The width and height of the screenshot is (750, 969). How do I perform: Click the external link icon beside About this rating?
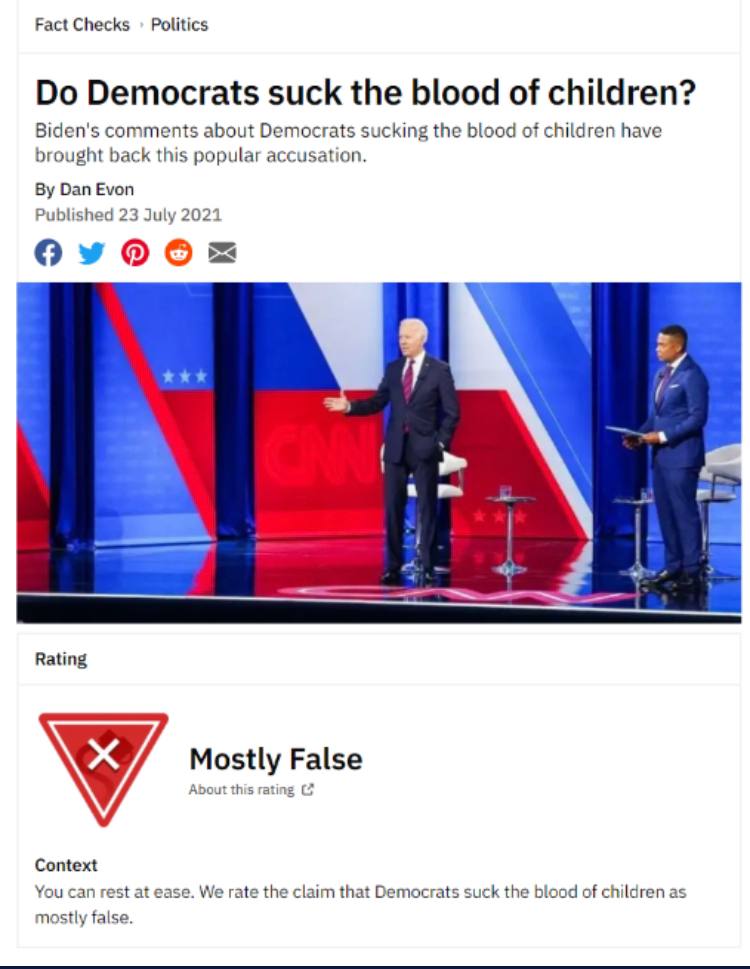pyautogui.click(x=308, y=790)
